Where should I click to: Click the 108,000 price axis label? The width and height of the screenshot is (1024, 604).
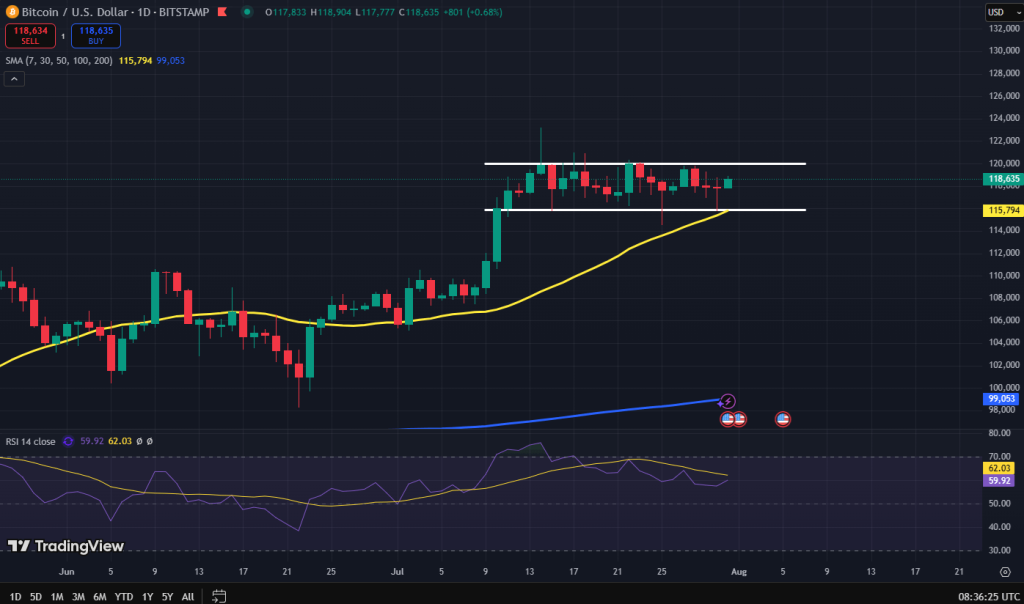click(1004, 298)
